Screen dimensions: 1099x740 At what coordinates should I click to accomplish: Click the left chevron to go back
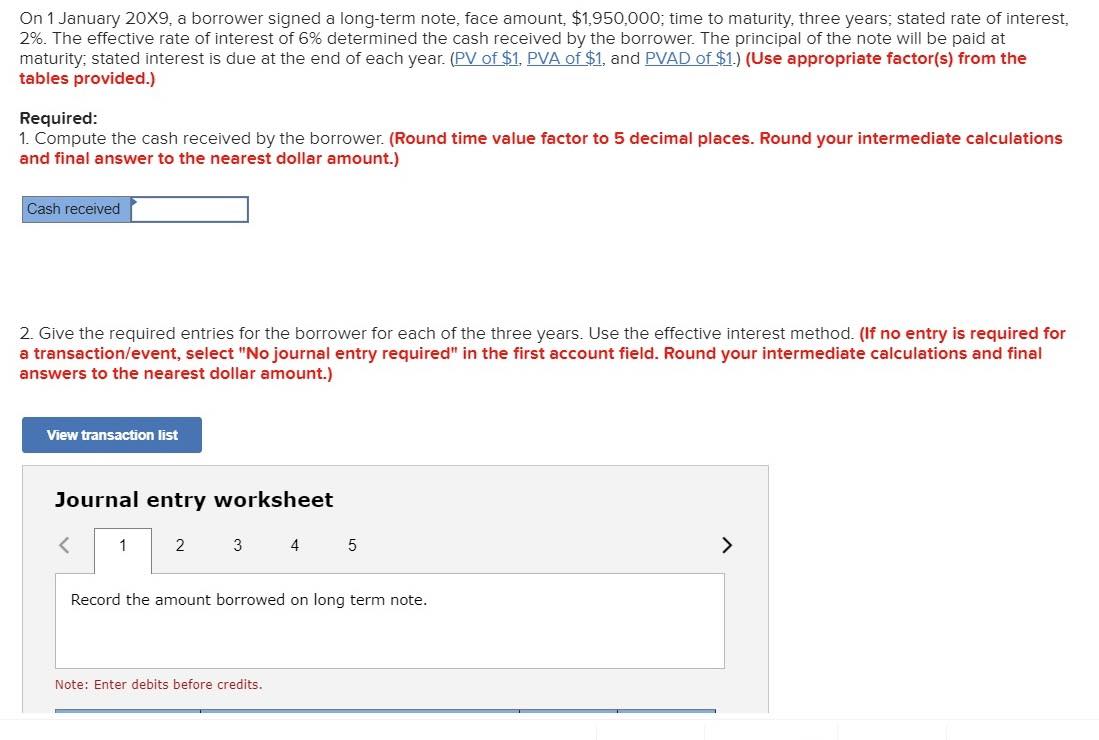click(x=63, y=545)
